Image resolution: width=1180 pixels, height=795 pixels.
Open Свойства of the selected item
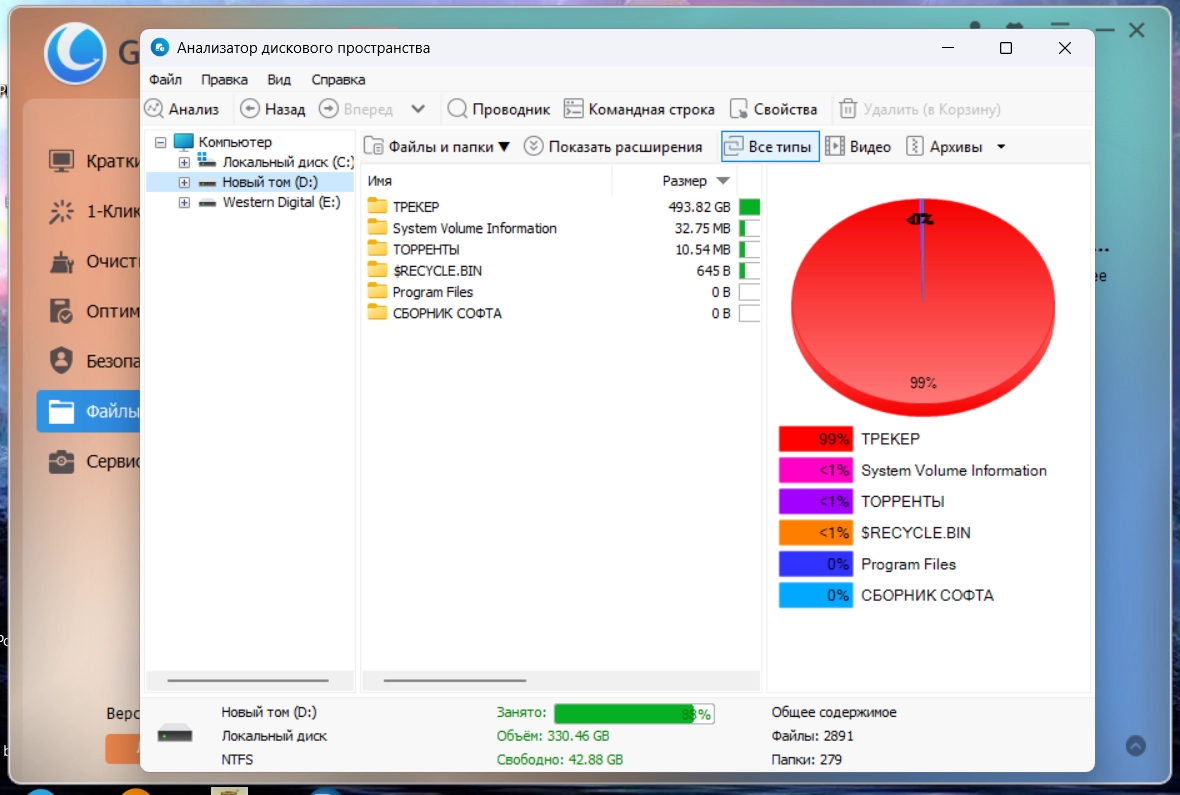click(774, 109)
